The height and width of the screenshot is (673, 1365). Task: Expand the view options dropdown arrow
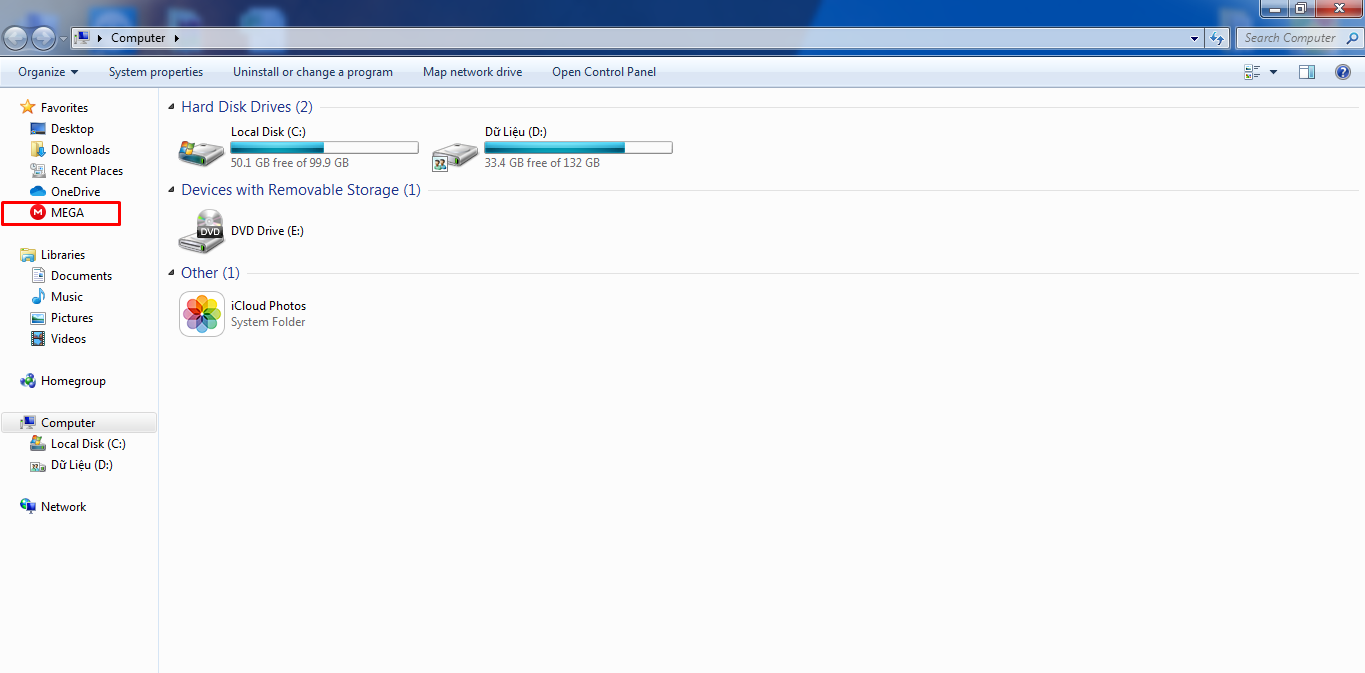1273,72
